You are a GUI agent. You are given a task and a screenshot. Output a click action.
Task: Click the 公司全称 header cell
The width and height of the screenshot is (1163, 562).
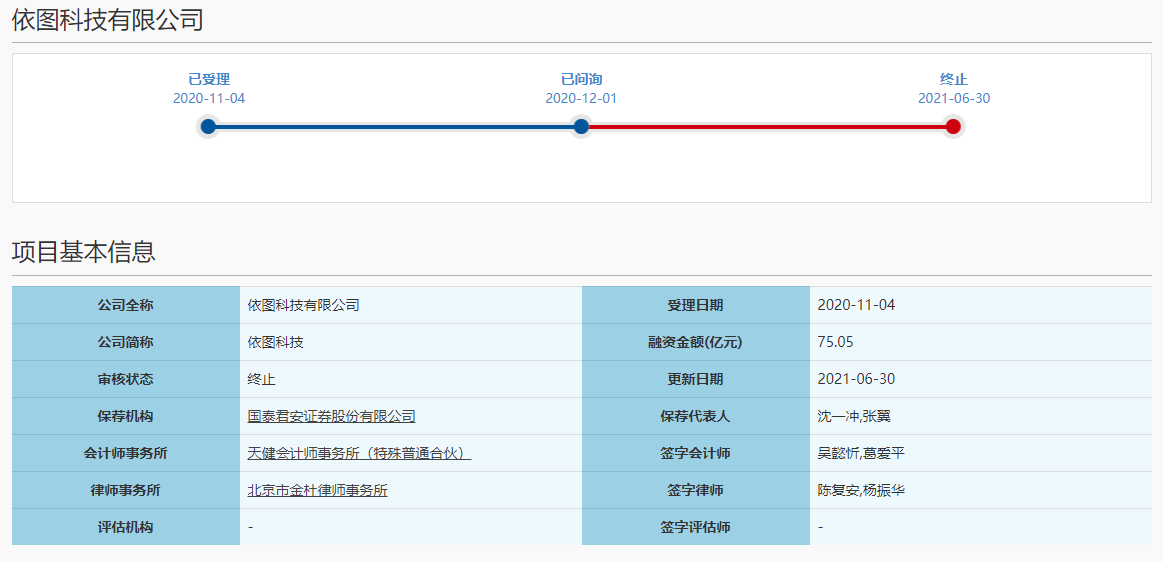(x=125, y=305)
